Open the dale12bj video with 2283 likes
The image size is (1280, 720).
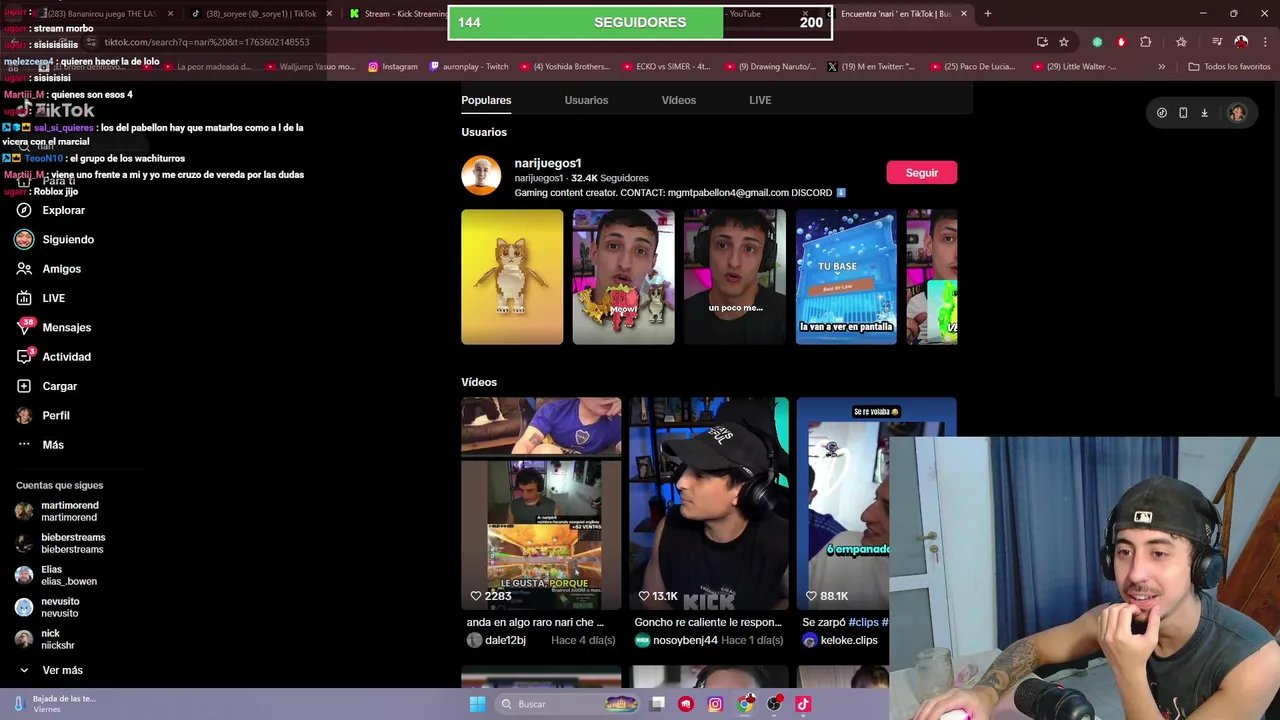pyautogui.click(x=541, y=504)
